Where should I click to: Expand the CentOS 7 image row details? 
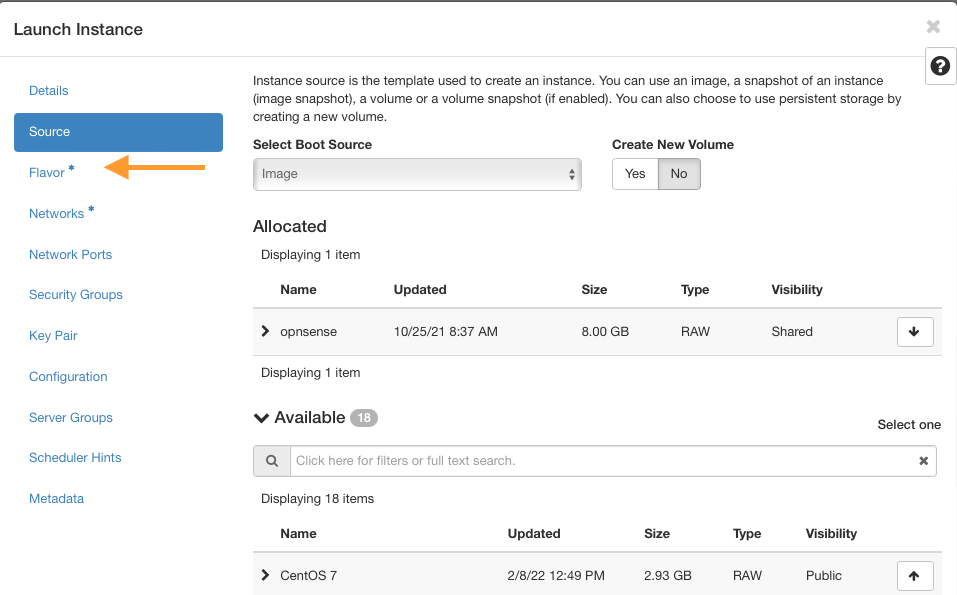265,575
